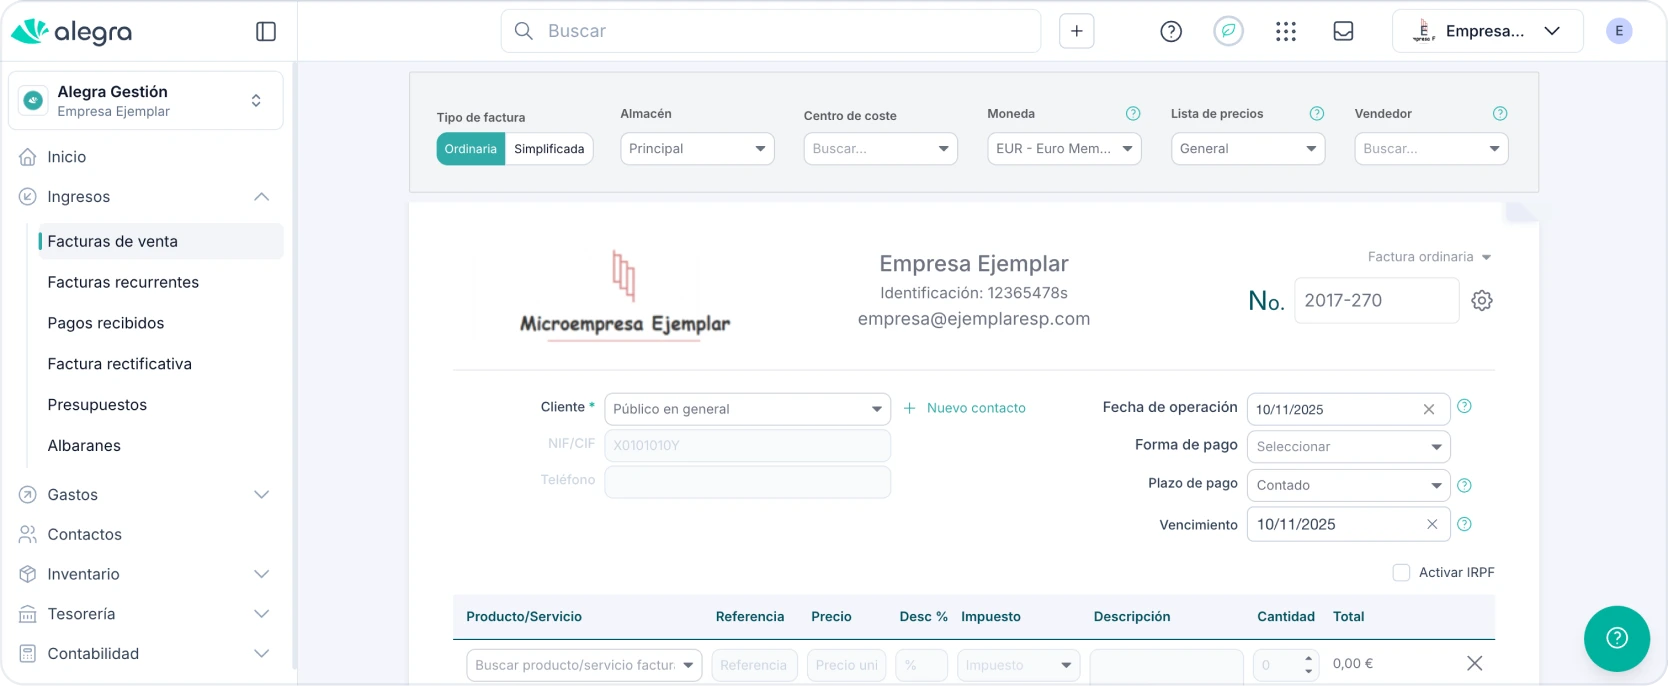Collapse the Ingresos menu section

(x=262, y=197)
